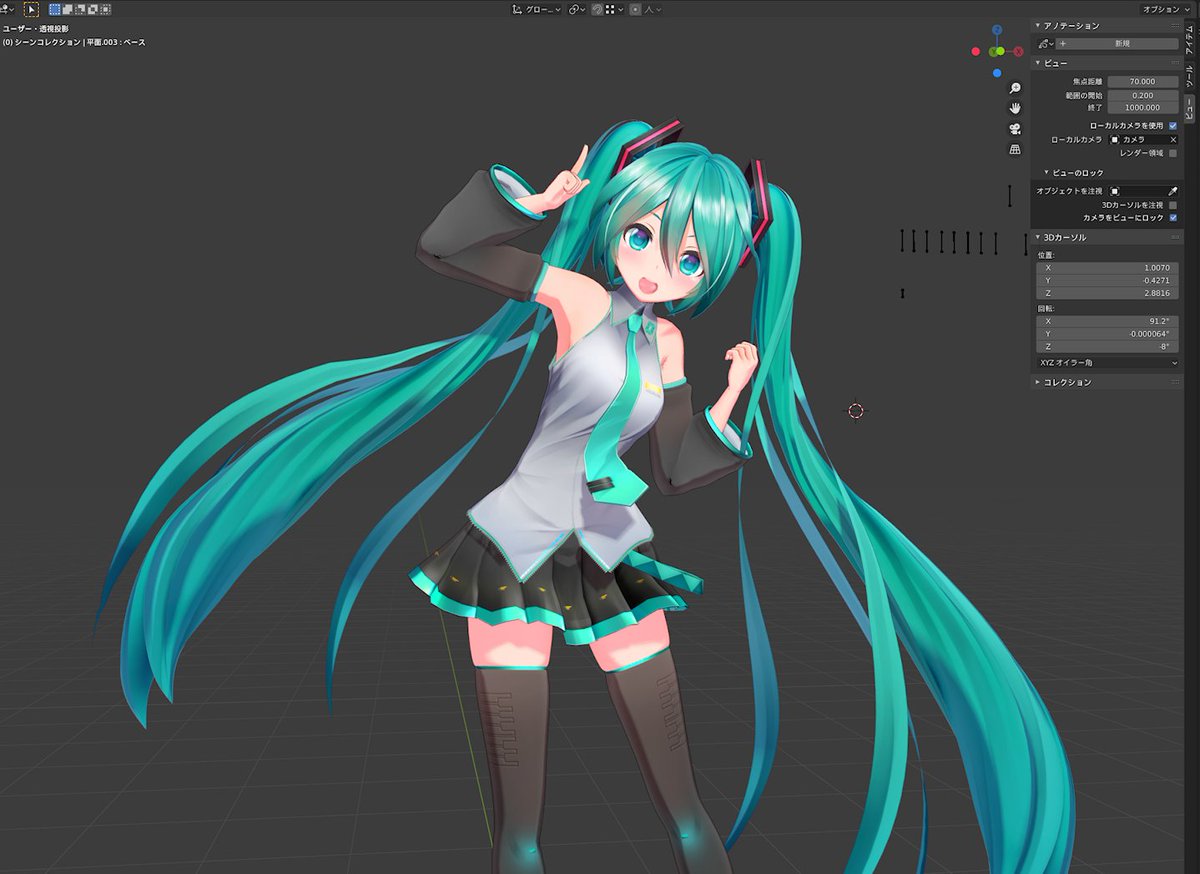This screenshot has height=874, width=1200.
Task: Click the red X axis gizmo ball
Action: 1018,51
